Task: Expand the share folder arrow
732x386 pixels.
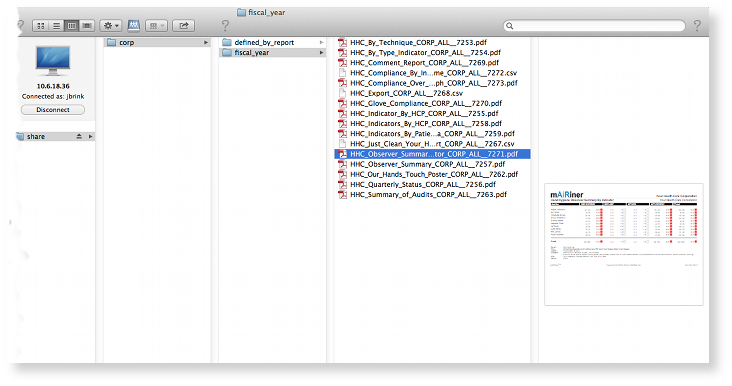Action: pos(90,136)
